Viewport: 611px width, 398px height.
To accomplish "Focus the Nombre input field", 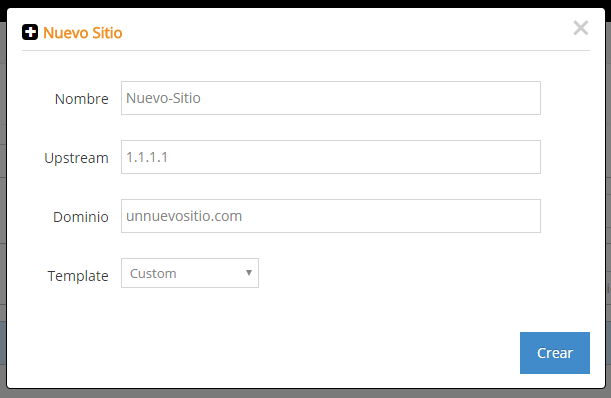I will [x=330, y=98].
